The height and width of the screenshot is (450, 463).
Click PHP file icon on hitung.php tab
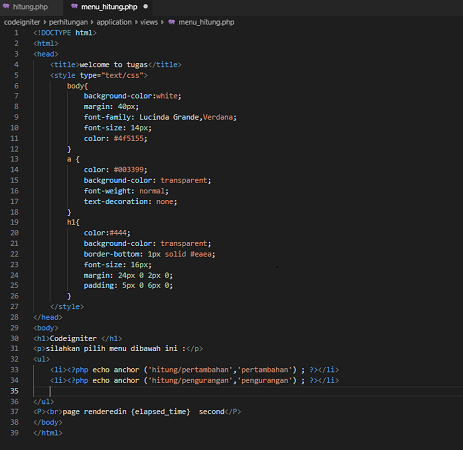[6, 6]
